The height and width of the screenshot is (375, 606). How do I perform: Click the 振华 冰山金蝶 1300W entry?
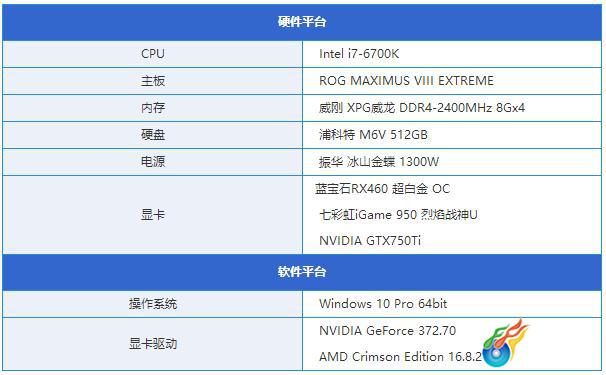coord(379,162)
